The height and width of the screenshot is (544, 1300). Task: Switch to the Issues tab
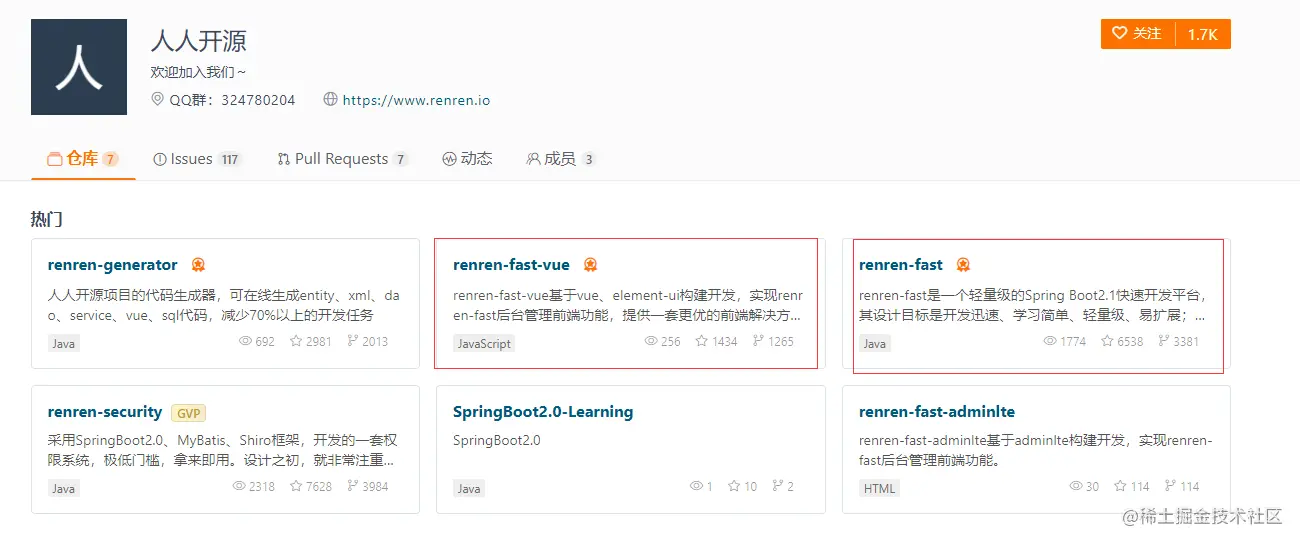coord(197,159)
